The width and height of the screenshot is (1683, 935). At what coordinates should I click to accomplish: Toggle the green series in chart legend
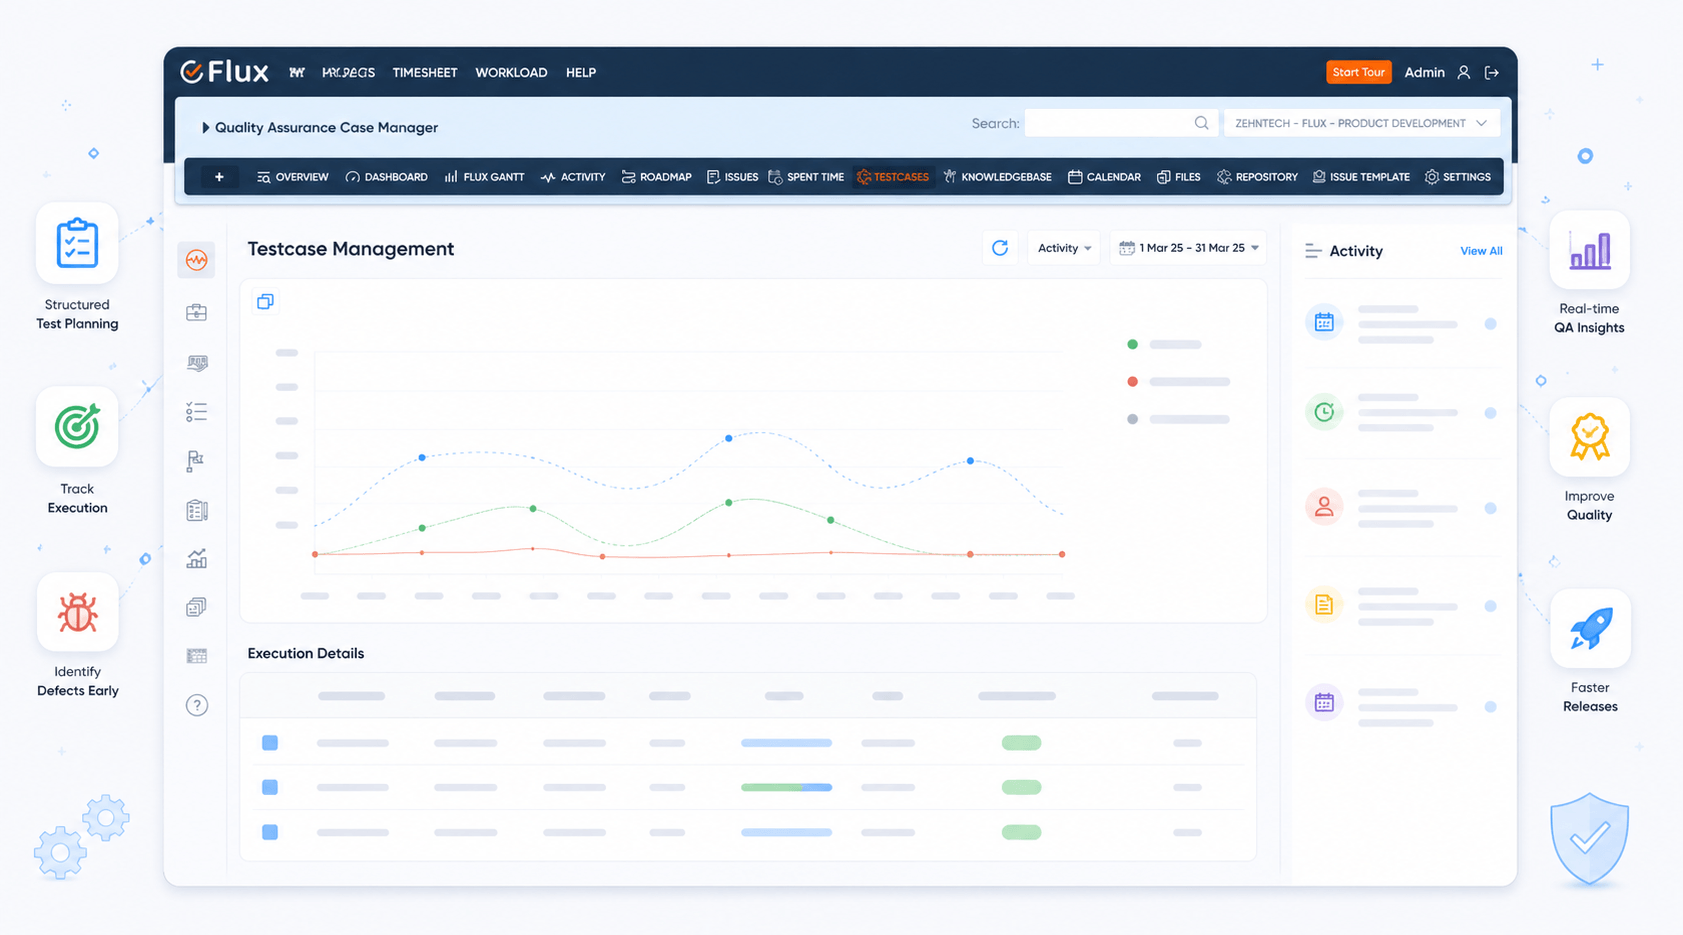1164,344
